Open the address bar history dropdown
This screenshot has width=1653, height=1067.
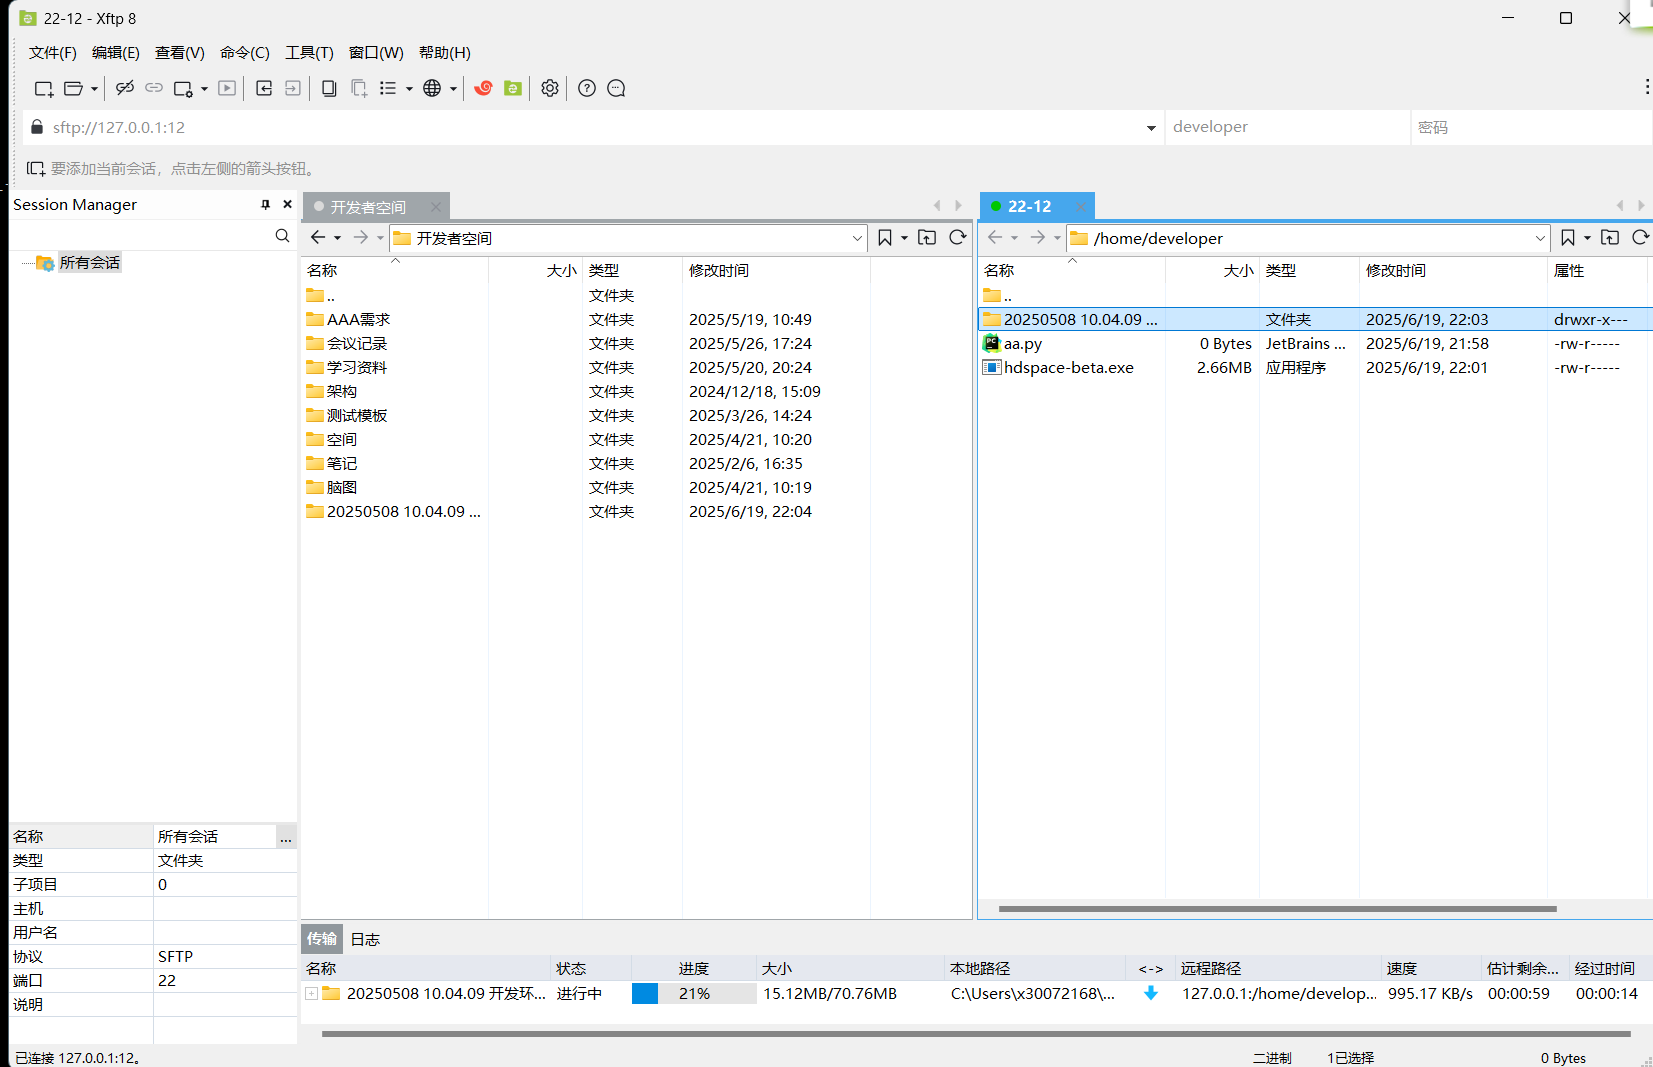coord(1151,127)
